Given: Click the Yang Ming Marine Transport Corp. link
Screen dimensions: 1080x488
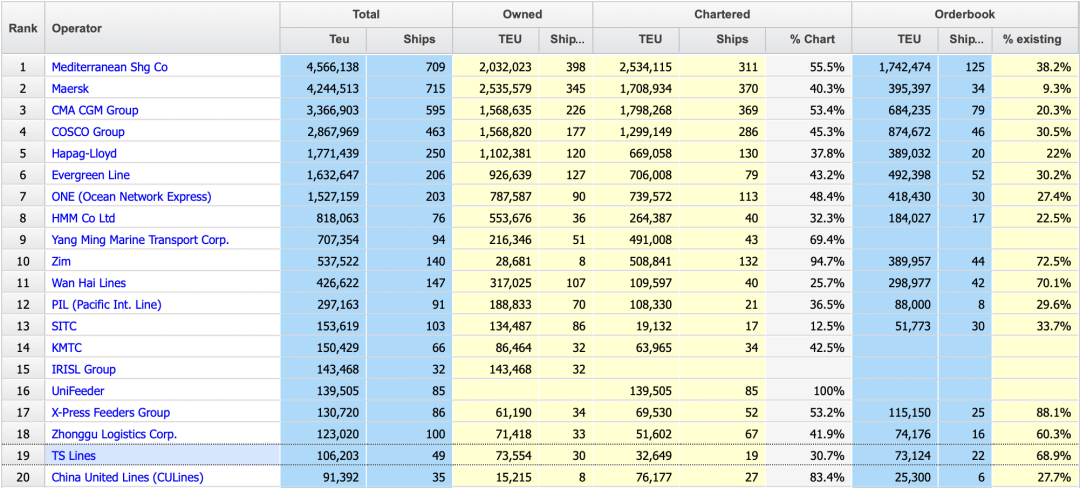Looking at the screenshot, I should tap(140, 240).
